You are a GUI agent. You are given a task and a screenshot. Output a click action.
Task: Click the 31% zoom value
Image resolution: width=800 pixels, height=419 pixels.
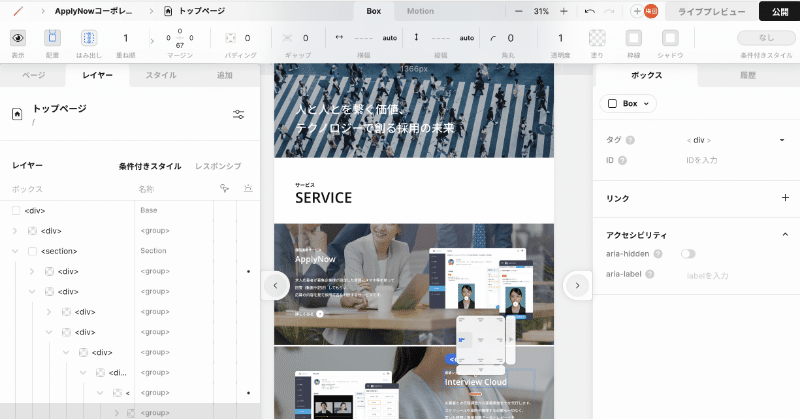[541, 11]
